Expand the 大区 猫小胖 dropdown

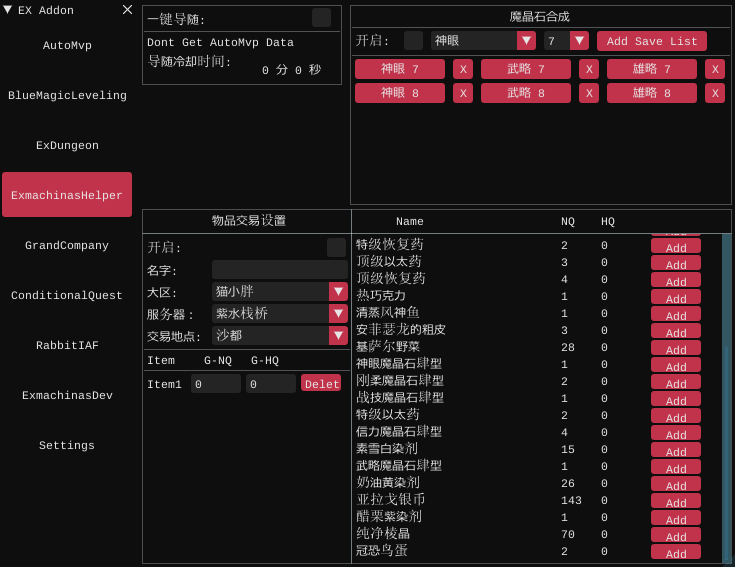(338, 292)
